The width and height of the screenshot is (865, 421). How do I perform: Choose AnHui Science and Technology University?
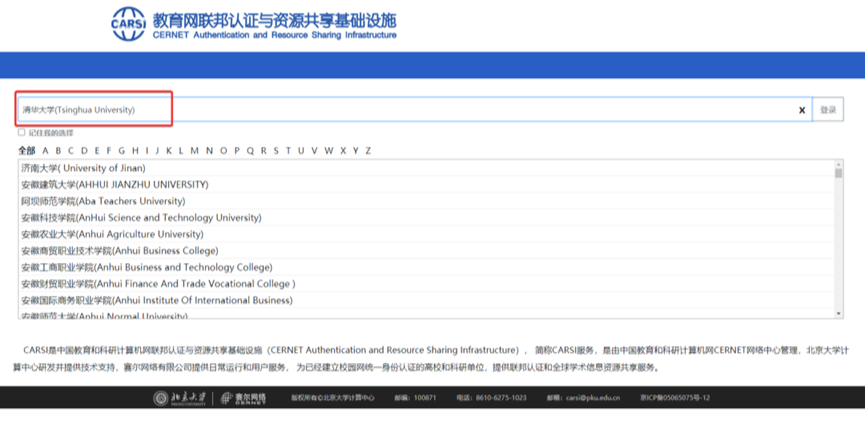click(426, 217)
